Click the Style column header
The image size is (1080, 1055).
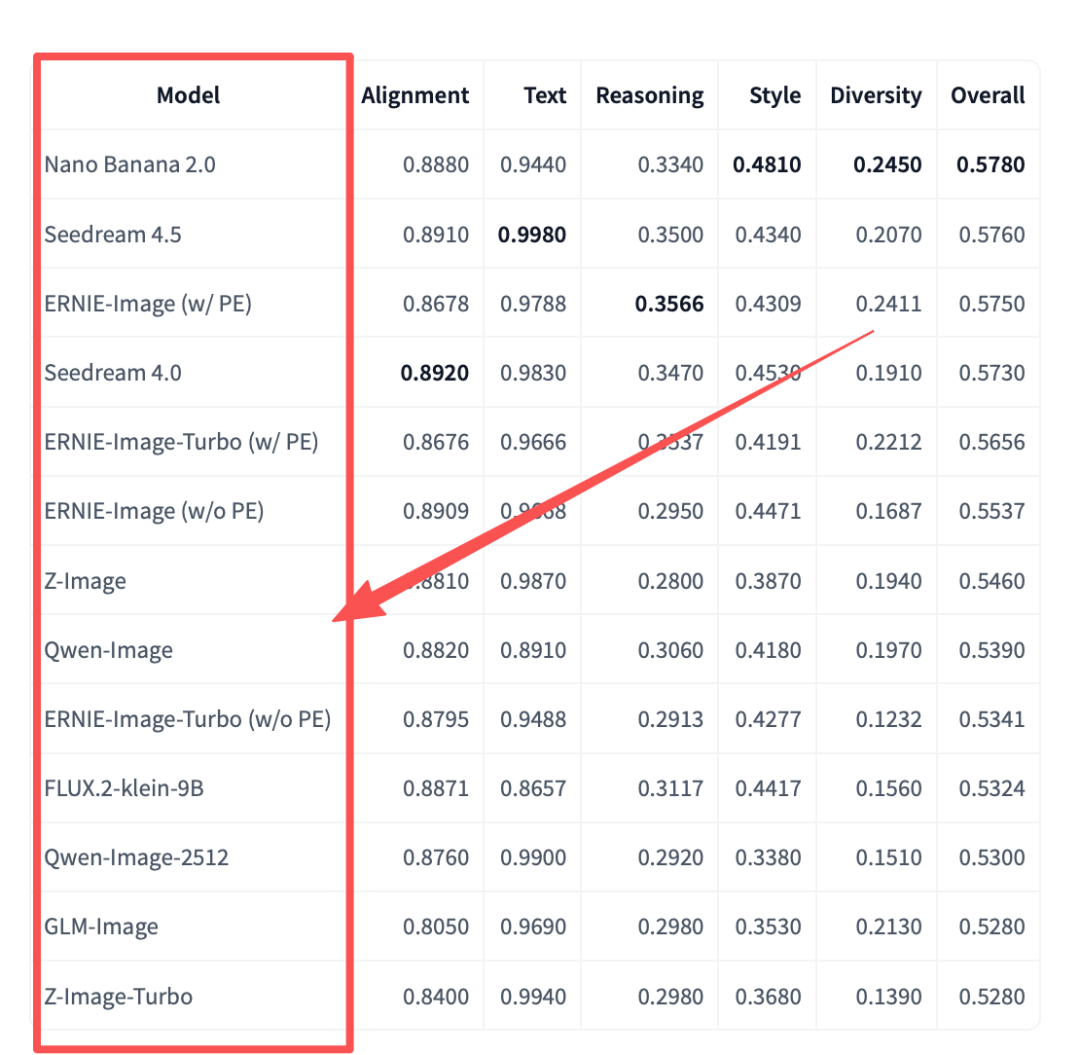(x=775, y=96)
